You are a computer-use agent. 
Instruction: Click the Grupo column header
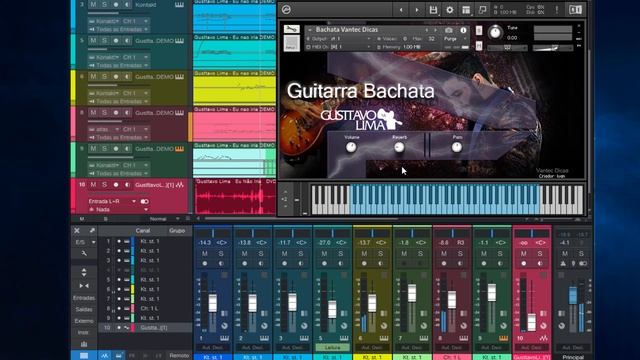(x=177, y=231)
